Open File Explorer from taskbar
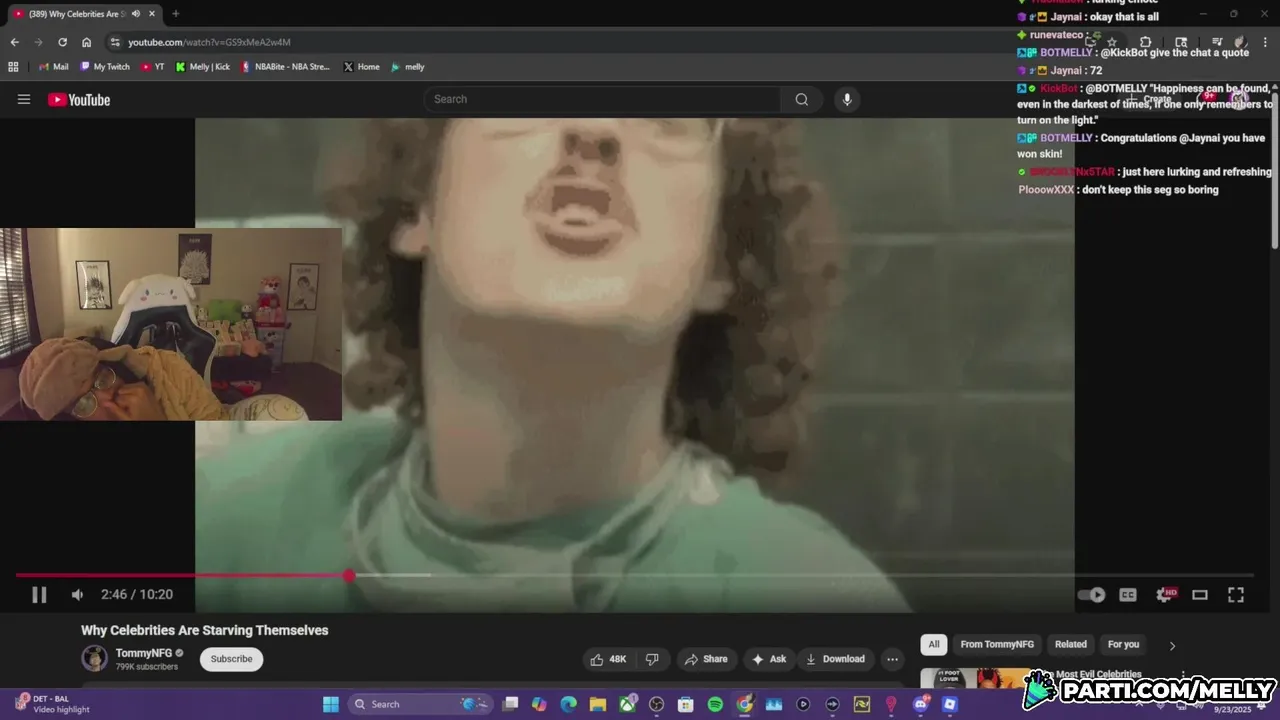This screenshot has height=720, width=1280. (597, 704)
